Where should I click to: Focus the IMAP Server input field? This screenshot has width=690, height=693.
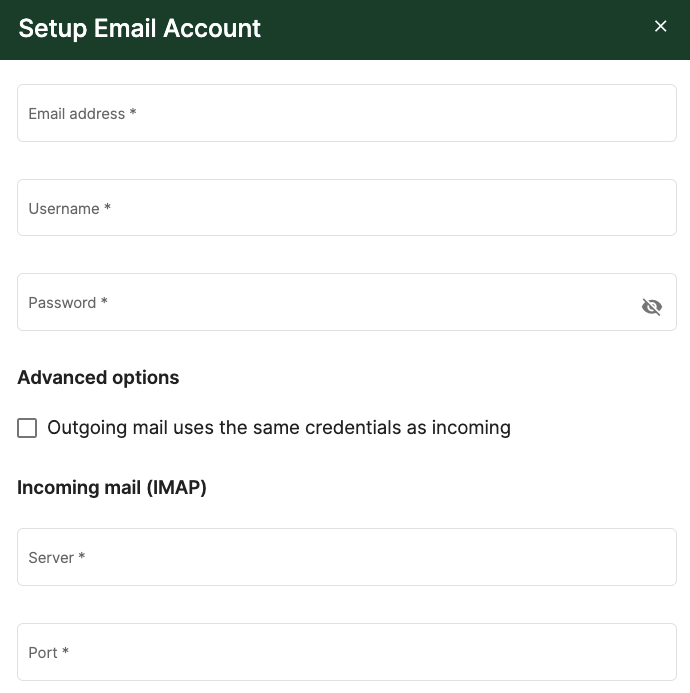[347, 557]
